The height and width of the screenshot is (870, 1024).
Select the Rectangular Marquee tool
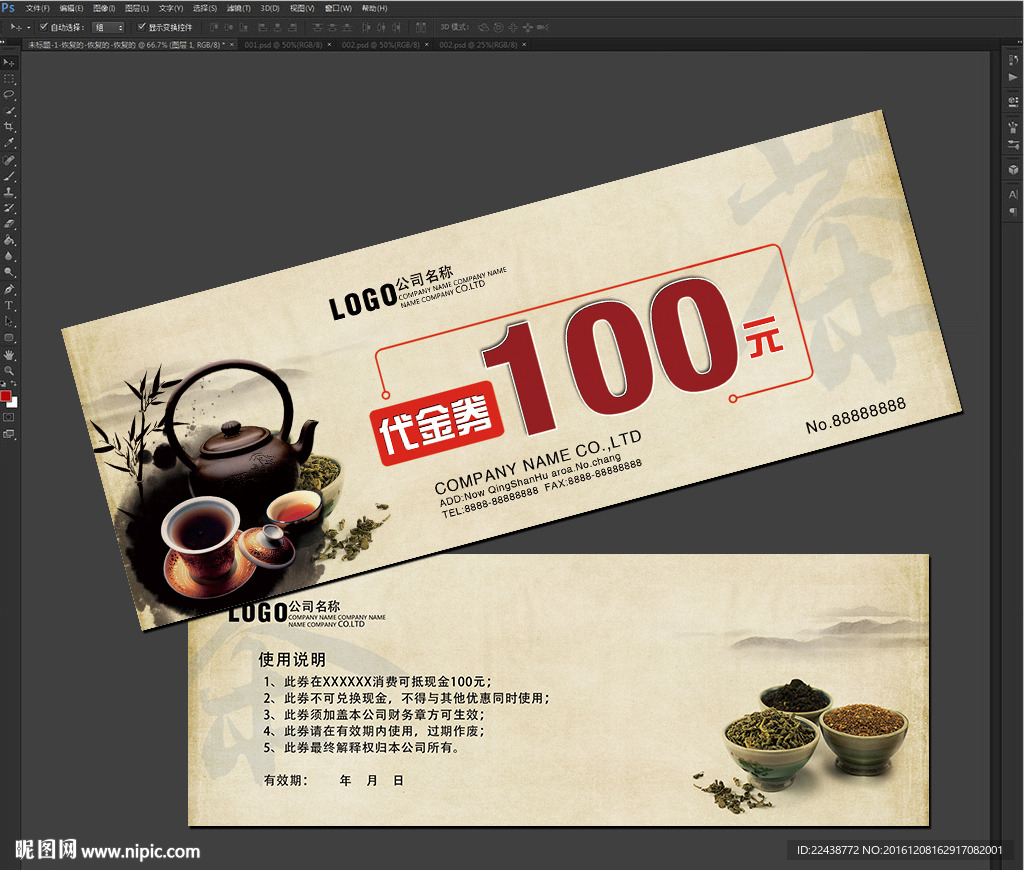coord(9,78)
